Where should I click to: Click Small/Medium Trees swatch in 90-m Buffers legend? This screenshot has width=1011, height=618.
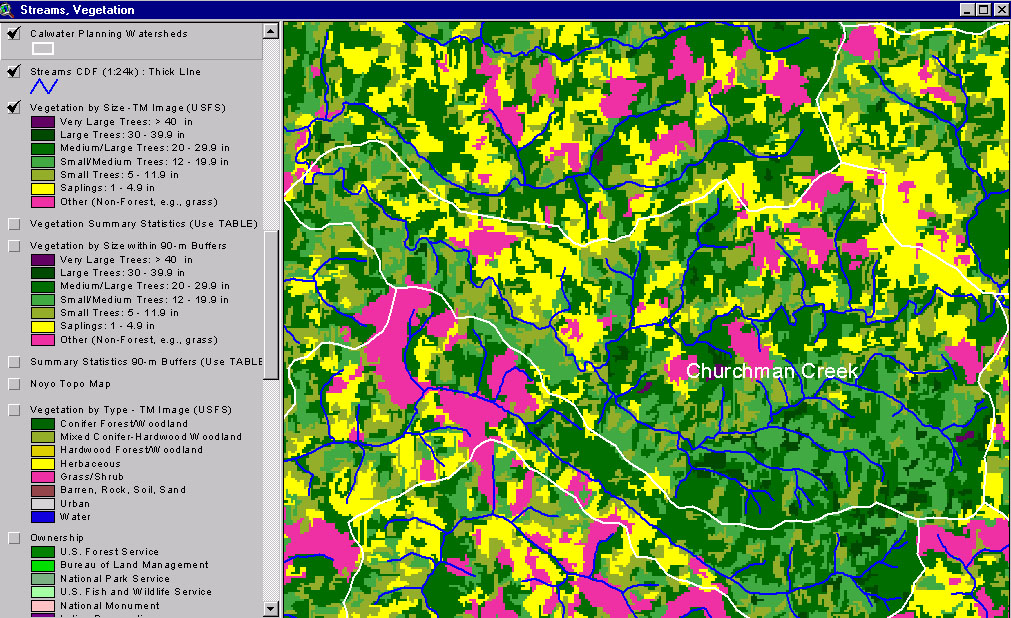43,300
